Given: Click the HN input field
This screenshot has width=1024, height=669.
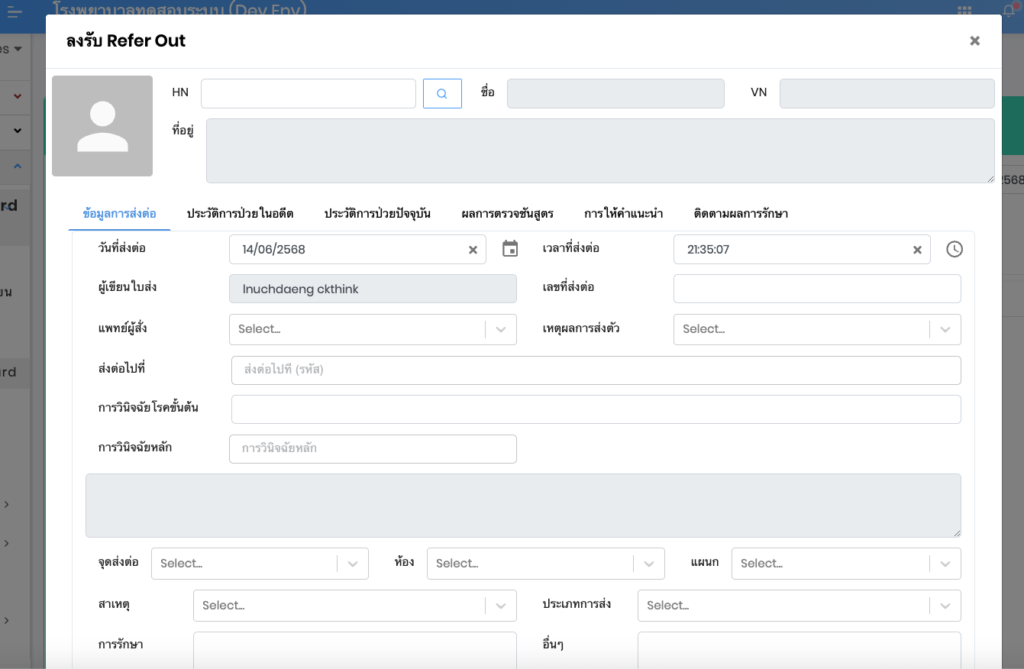Looking at the screenshot, I should (308, 94).
